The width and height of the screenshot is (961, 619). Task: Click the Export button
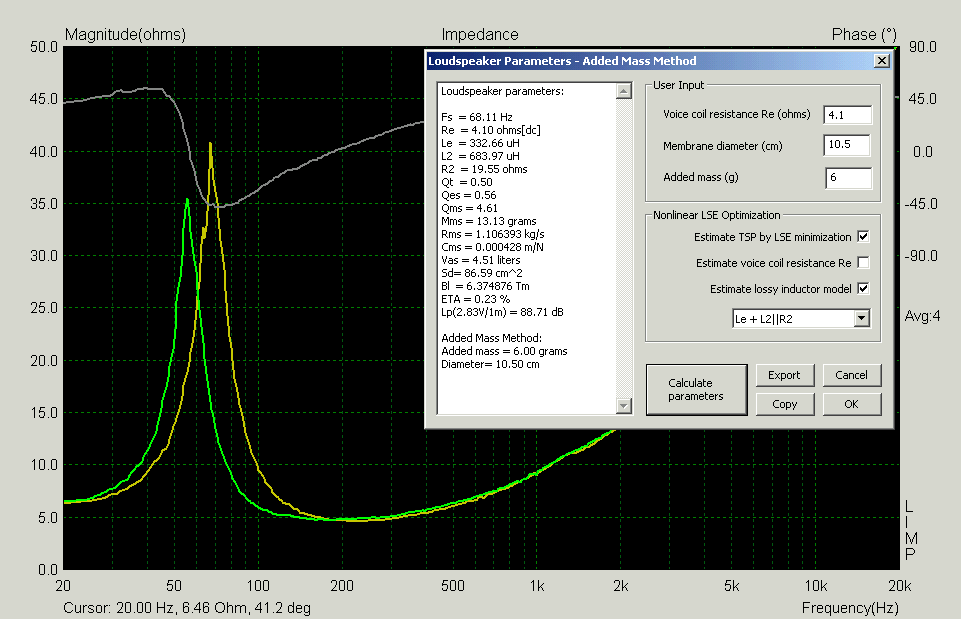coord(784,375)
